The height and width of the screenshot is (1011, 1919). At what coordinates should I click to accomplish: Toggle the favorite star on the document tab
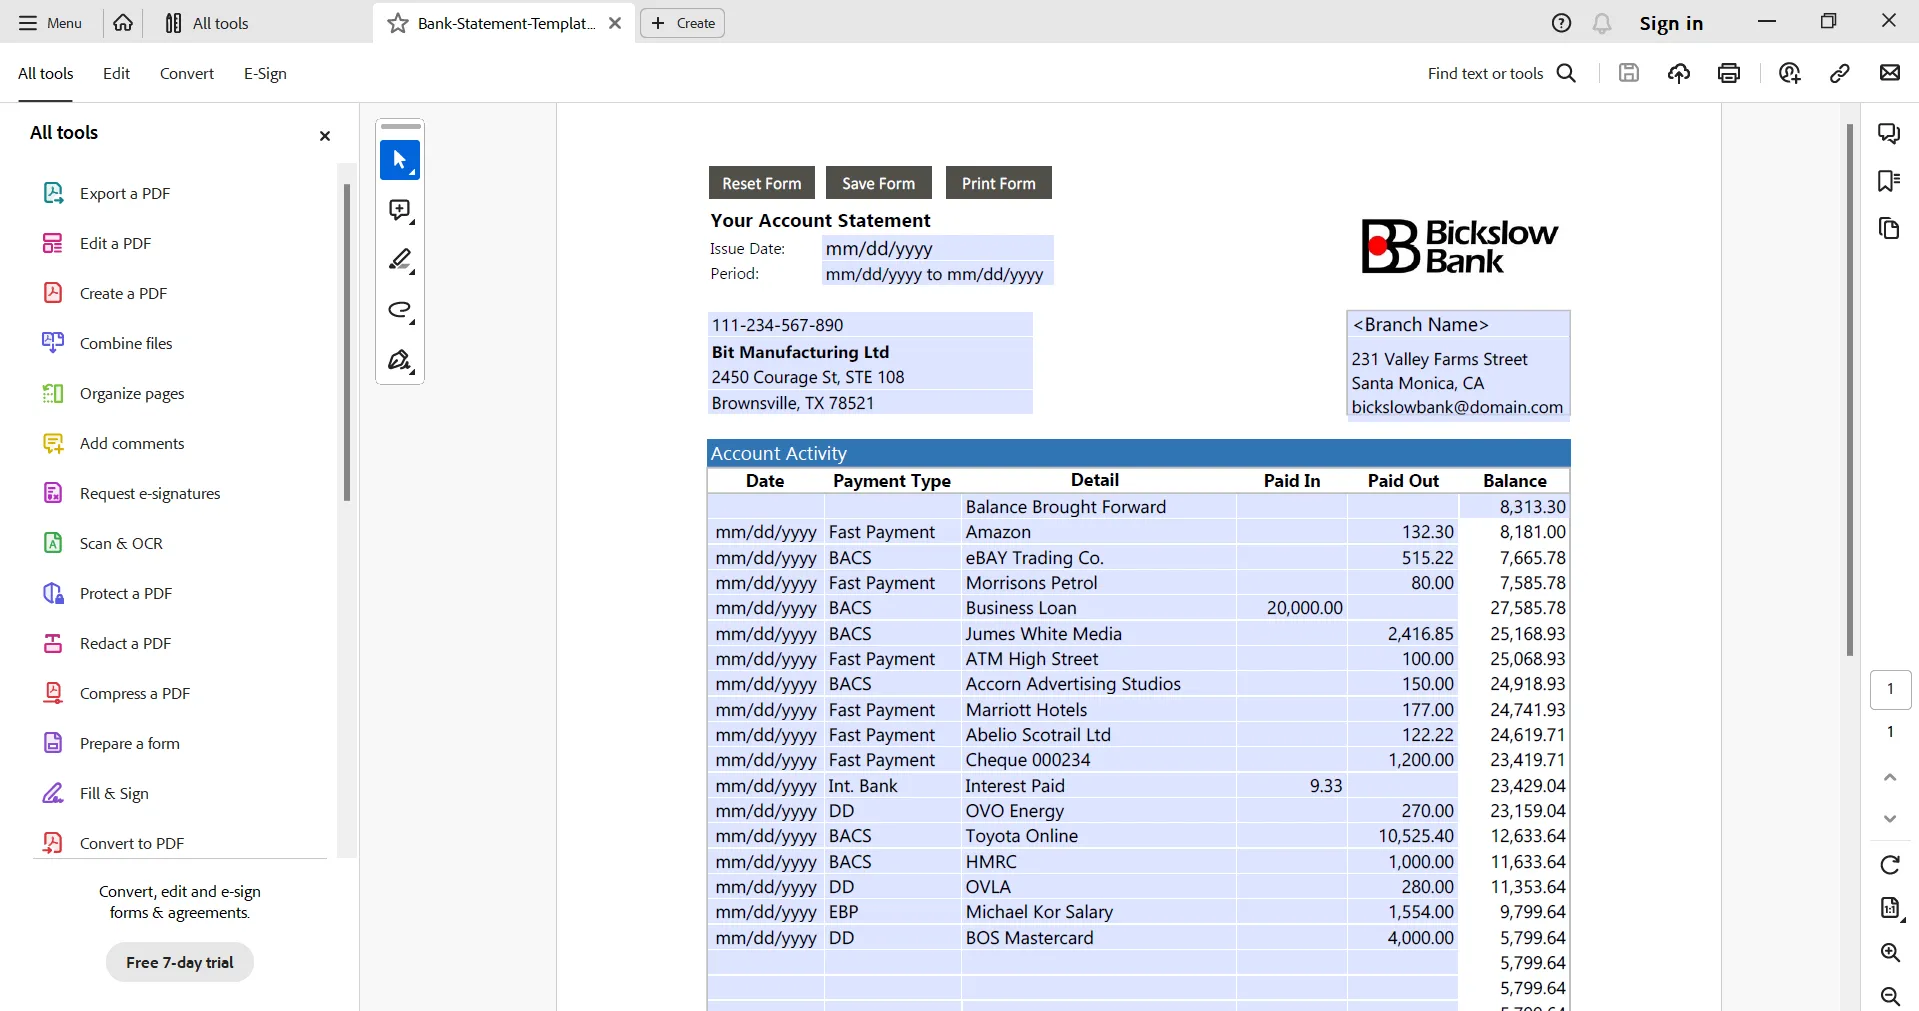pos(397,23)
